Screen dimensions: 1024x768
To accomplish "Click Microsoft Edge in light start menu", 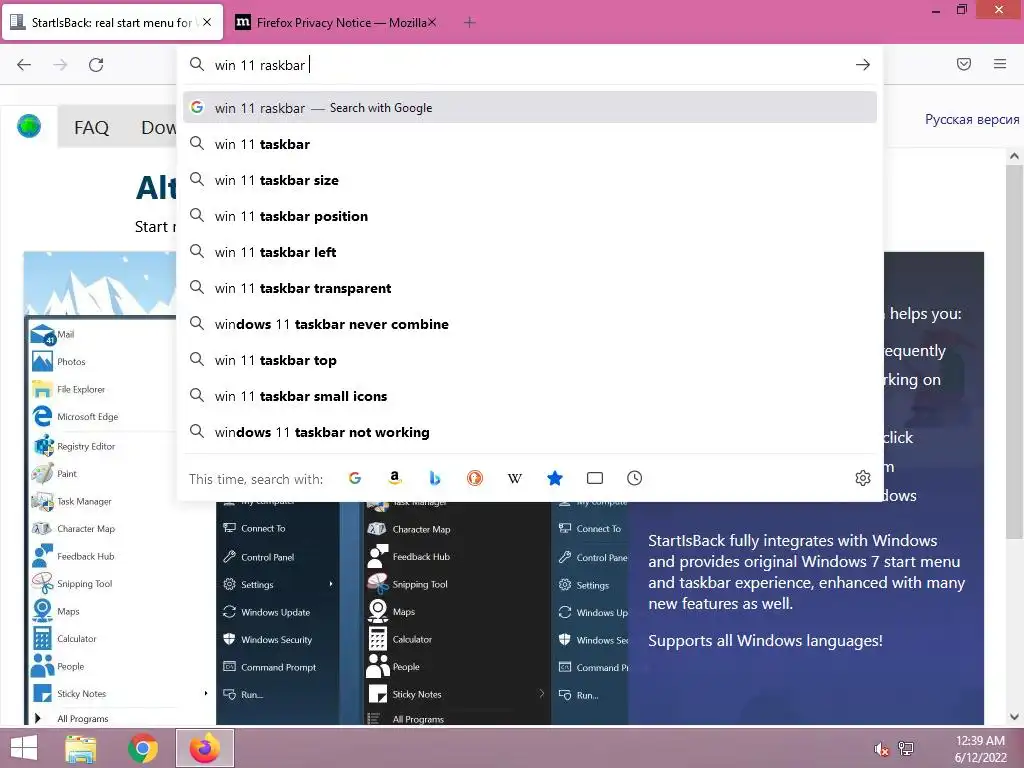I will click(88, 417).
